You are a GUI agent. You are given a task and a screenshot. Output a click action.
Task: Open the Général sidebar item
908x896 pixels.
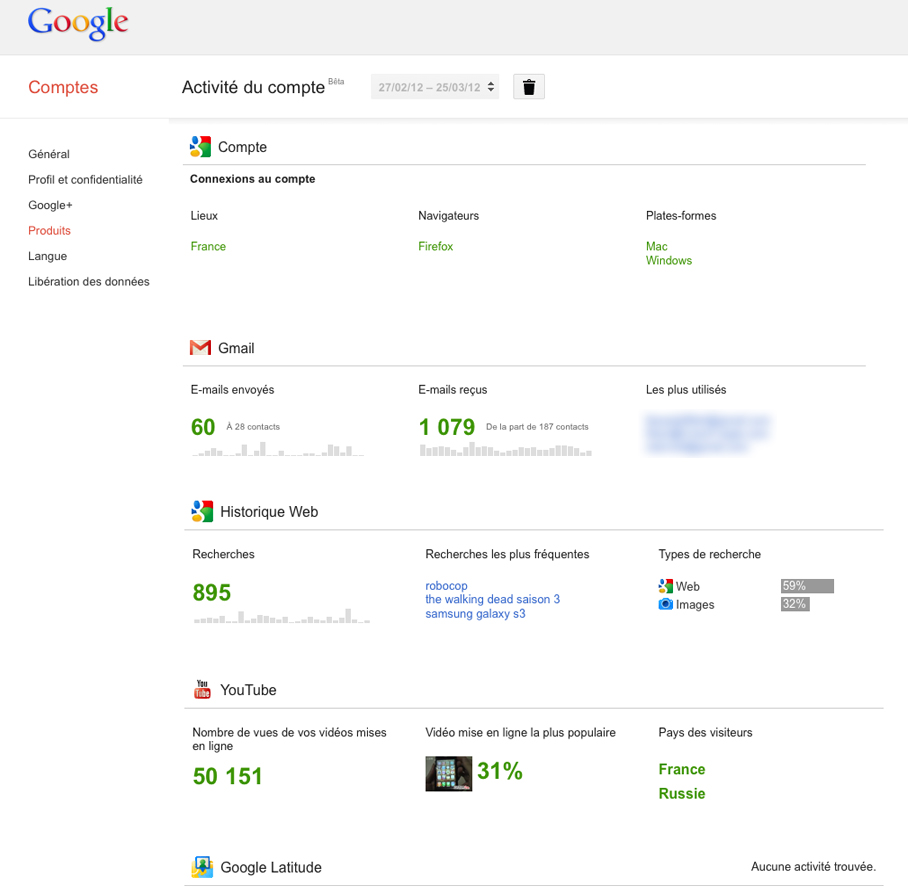tap(49, 154)
